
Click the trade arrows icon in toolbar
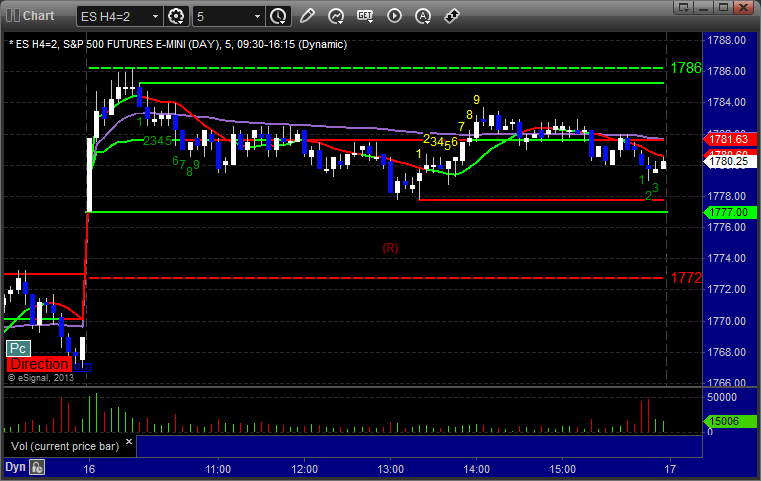452,16
